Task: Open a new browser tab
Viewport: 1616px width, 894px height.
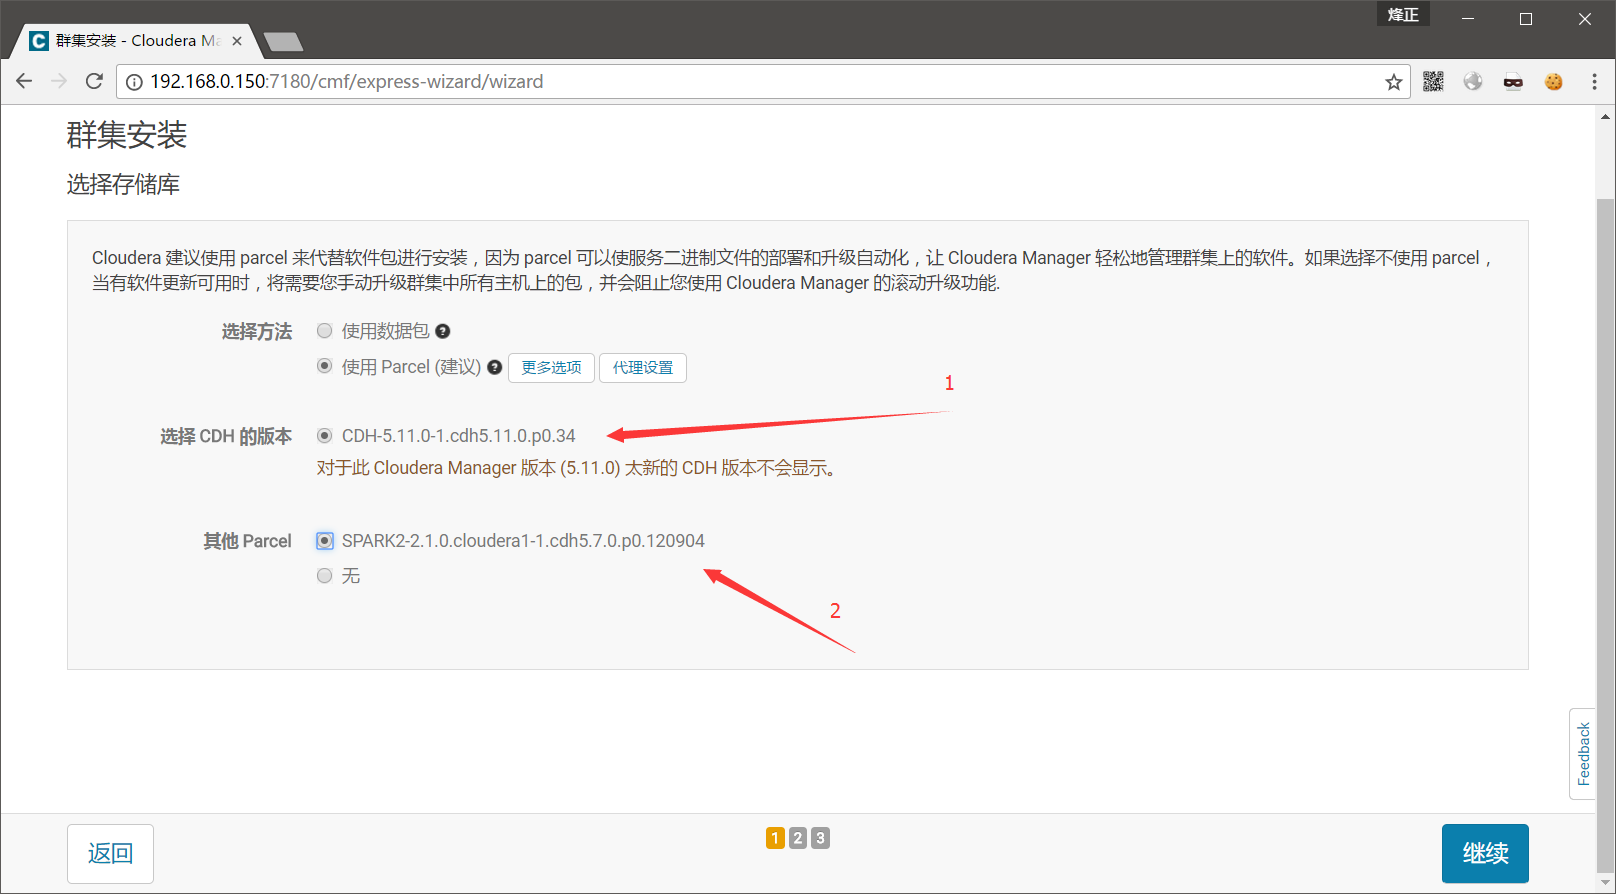Action: click(x=284, y=41)
